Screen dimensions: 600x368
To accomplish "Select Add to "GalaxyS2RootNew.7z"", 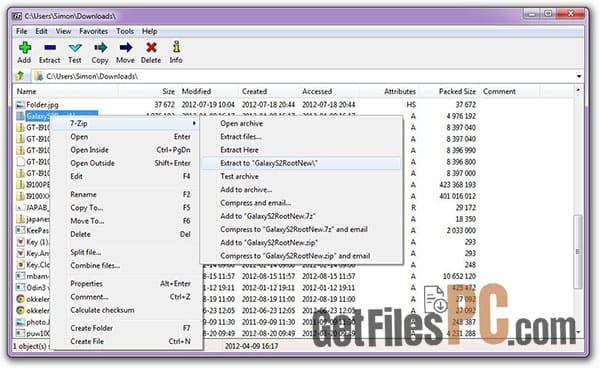I will [x=267, y=216].
